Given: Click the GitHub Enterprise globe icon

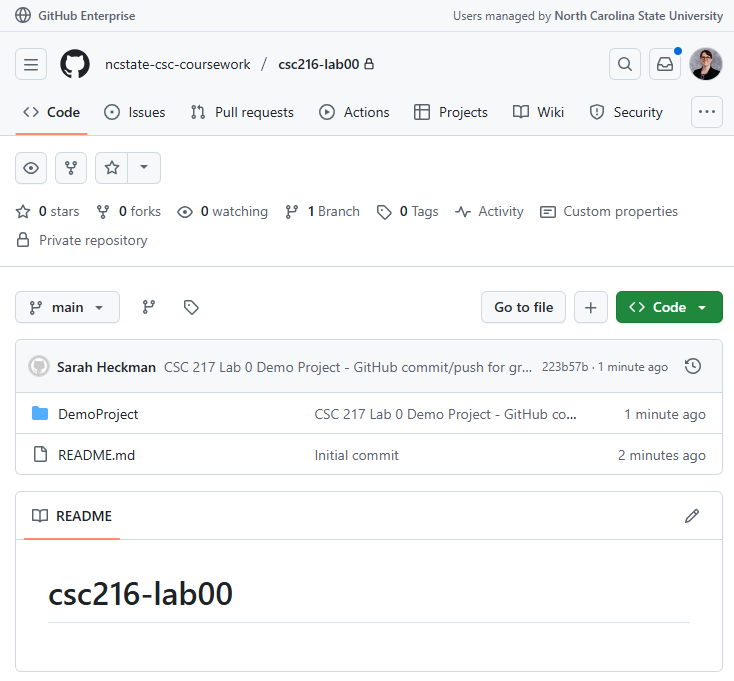Looking at the screenshot, I should [x=23, y=15].
